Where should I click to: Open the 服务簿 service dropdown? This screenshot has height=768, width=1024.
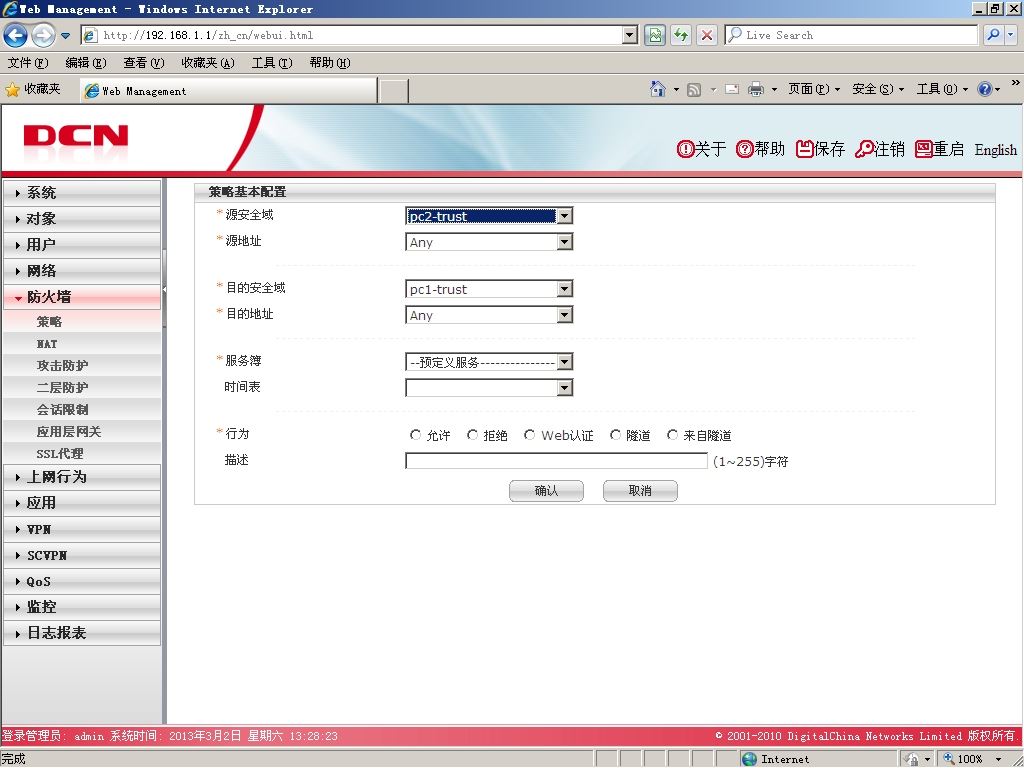point(489,362)
